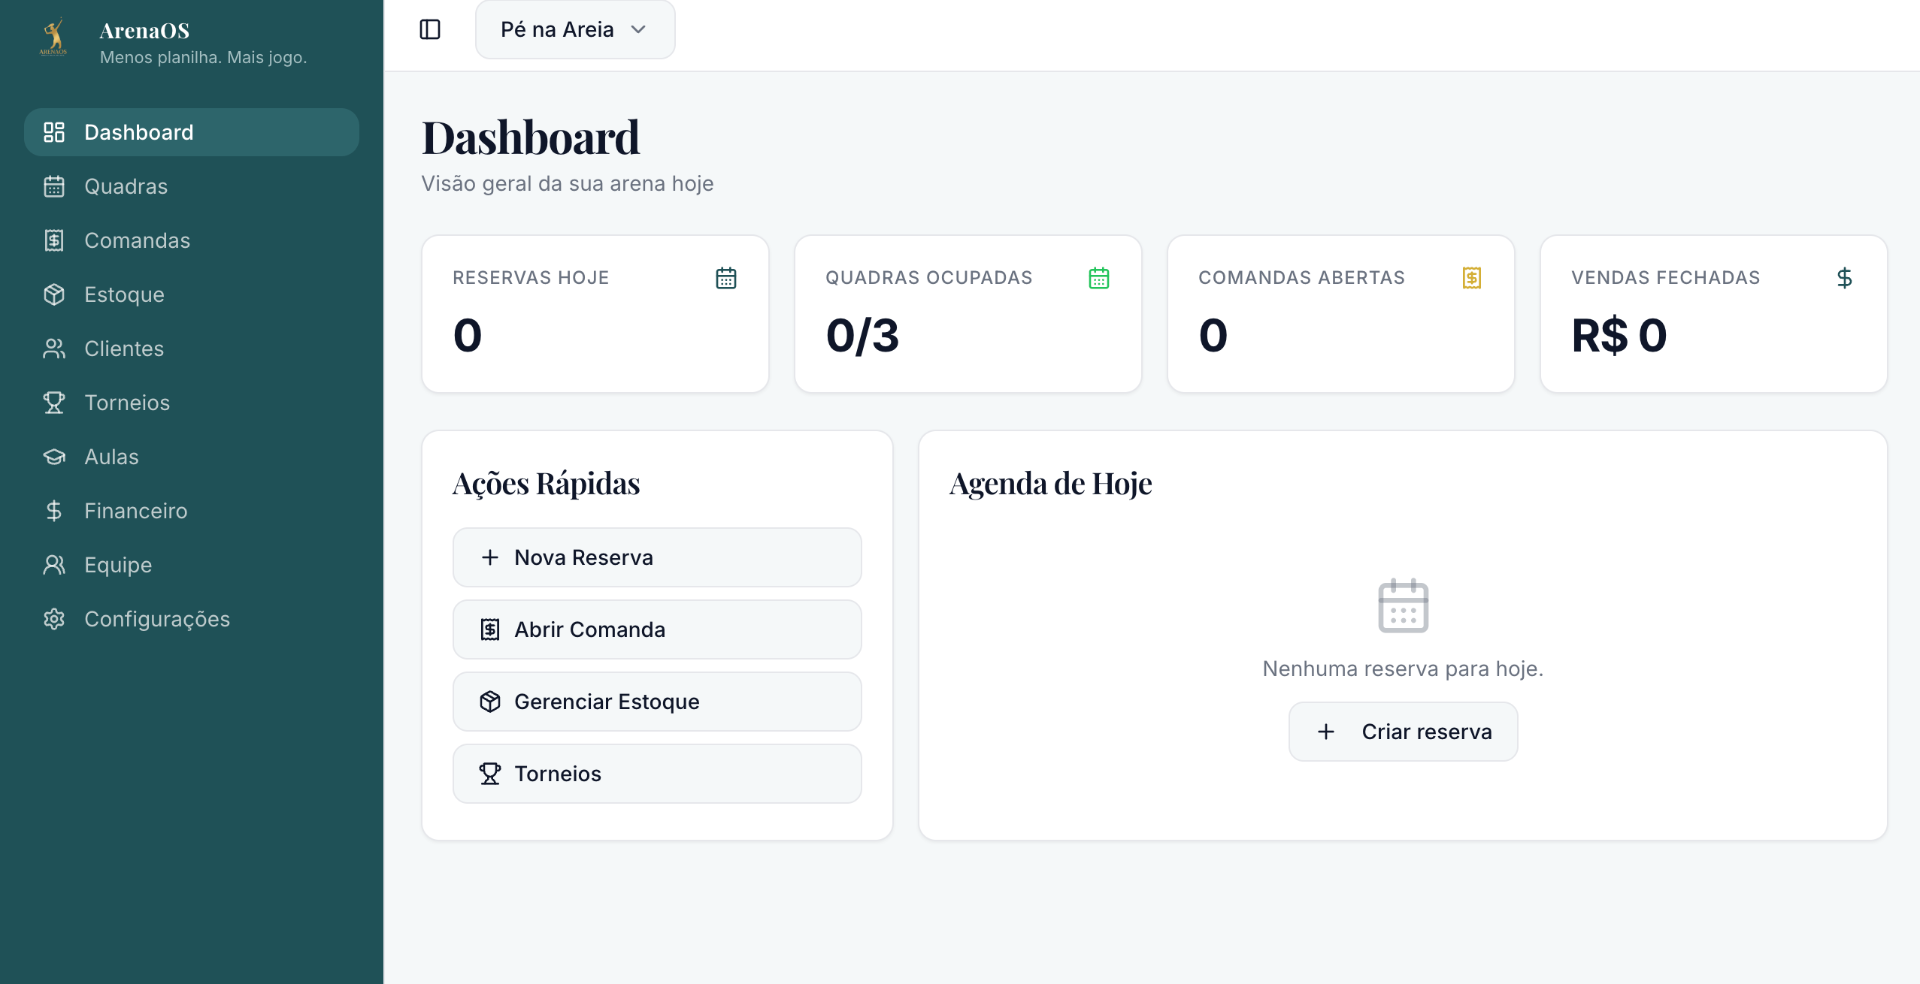Click the 'Agenda de Hoje' heading

[x=1051, y=483]
